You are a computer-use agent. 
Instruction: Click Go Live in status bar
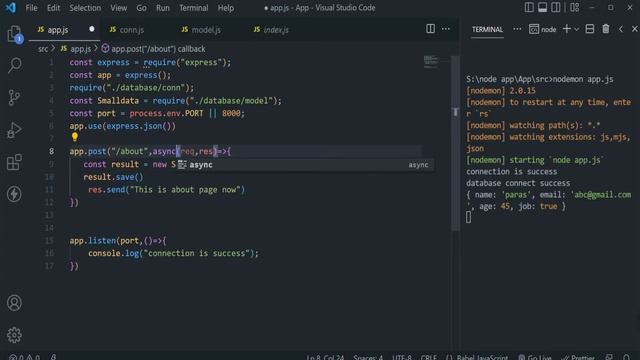click(535, 357)
